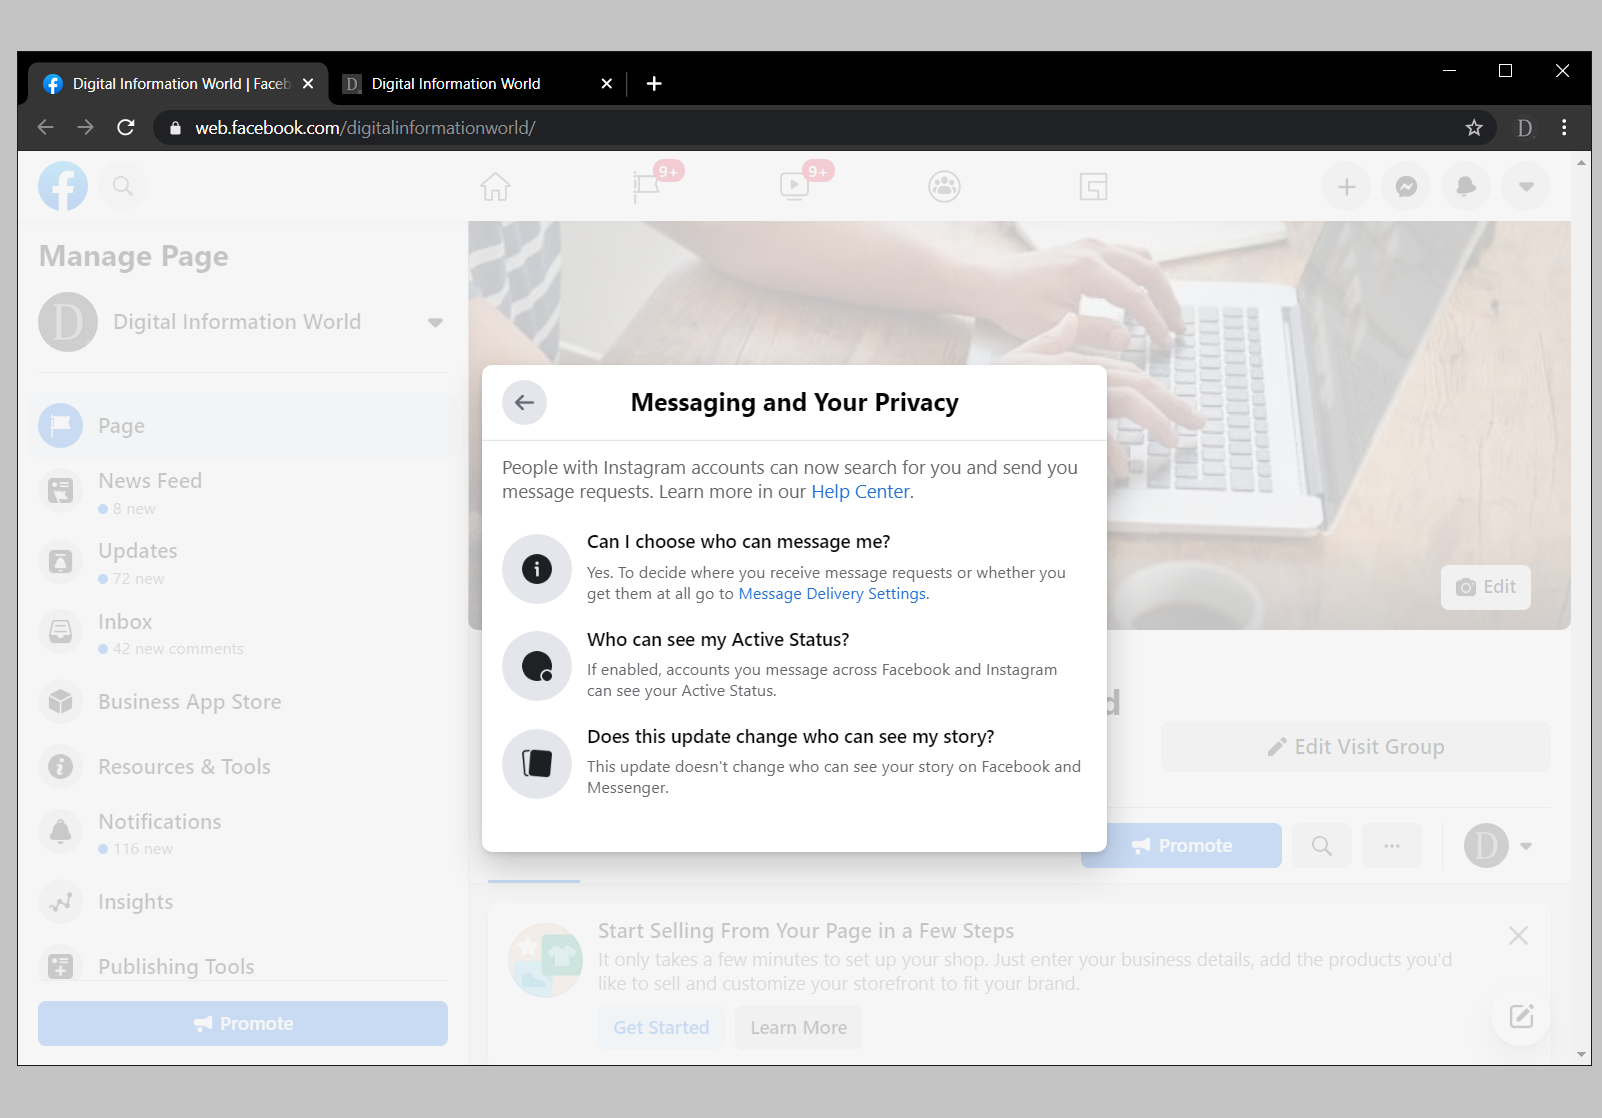
Task: Open the search magnifier icon
Action: coord(123,186)
